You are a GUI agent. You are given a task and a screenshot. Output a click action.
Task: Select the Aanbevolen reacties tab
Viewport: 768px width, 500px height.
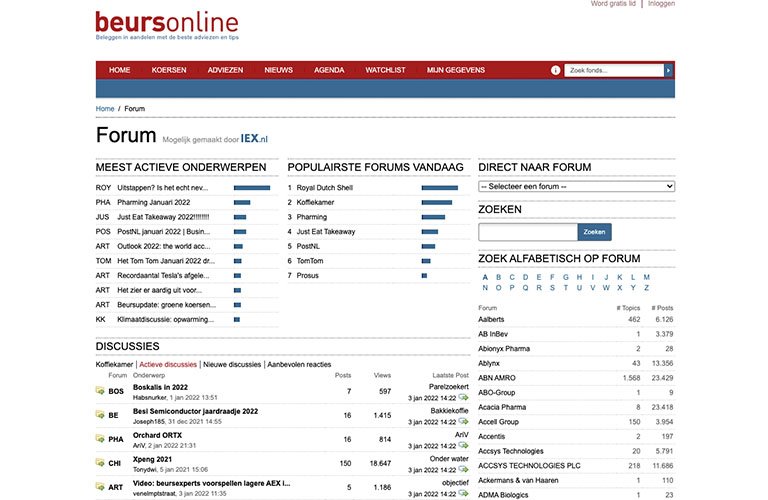click(x=299, y=365)
